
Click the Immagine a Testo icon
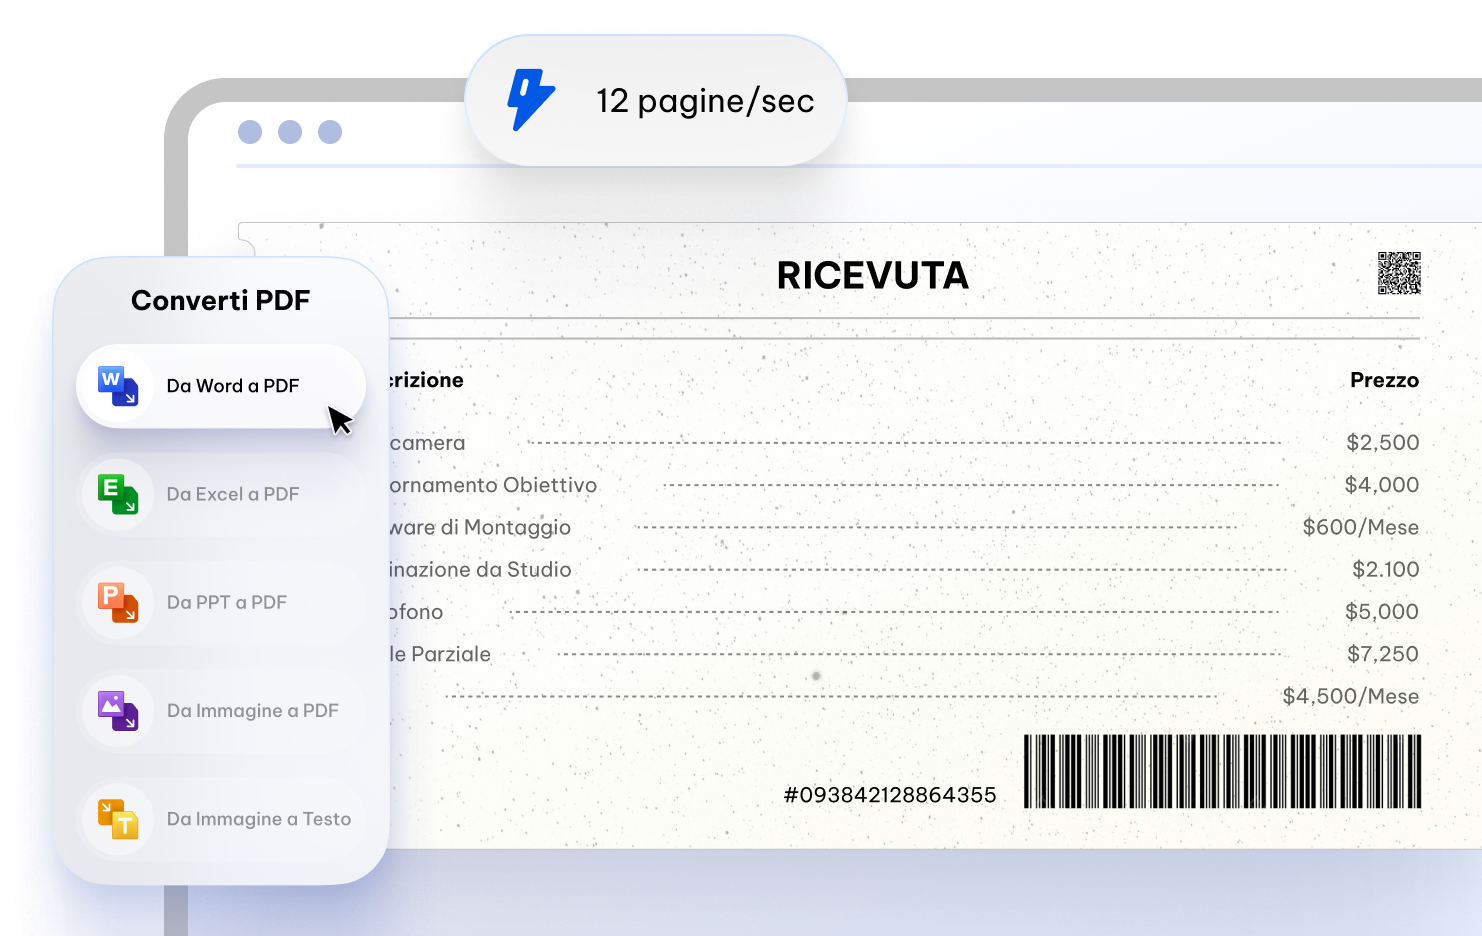118,818
